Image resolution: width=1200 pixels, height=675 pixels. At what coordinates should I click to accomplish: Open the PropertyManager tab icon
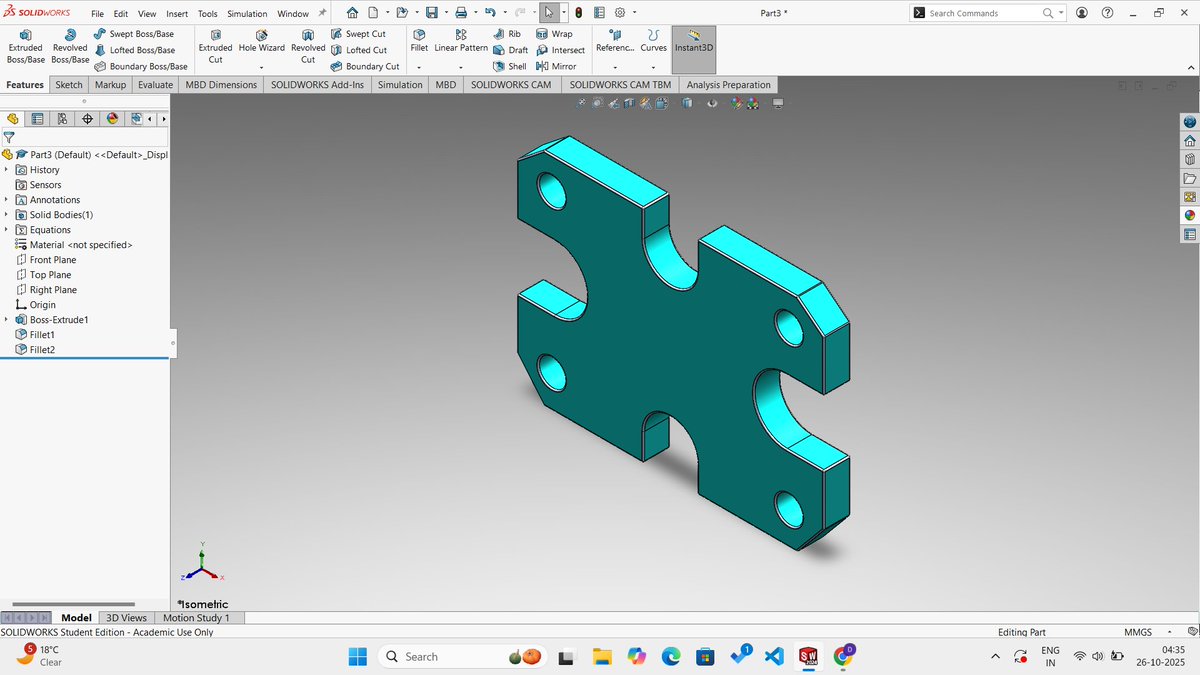[x=37, y=119]
